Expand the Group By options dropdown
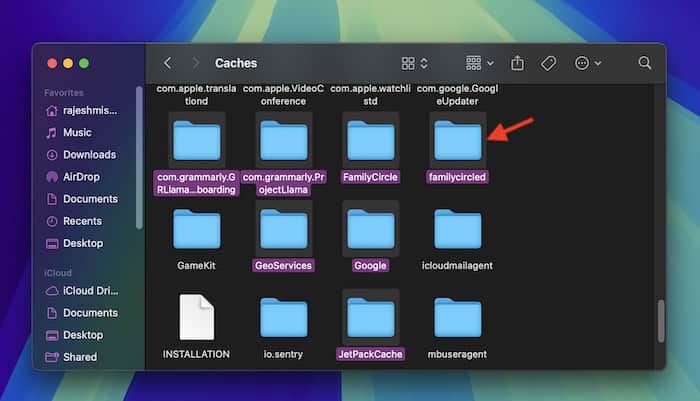 (480, 63)
